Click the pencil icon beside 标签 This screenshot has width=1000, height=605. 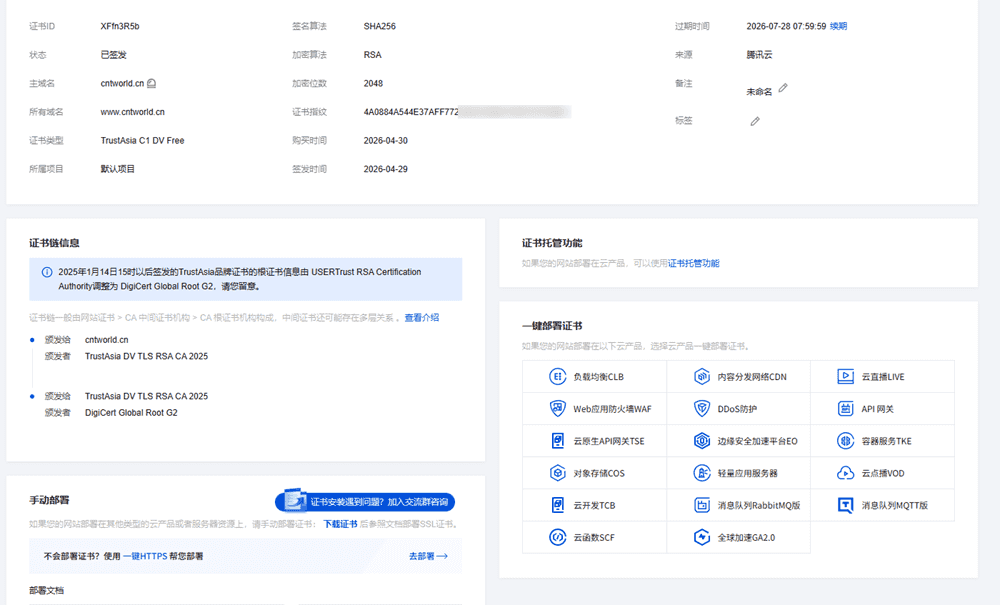pyautogui.click(x=755, y=121)
